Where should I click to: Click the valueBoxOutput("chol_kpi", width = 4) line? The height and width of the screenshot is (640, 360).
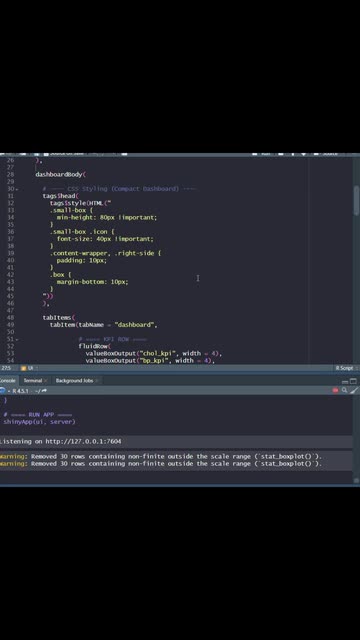(x=154, y=353)
